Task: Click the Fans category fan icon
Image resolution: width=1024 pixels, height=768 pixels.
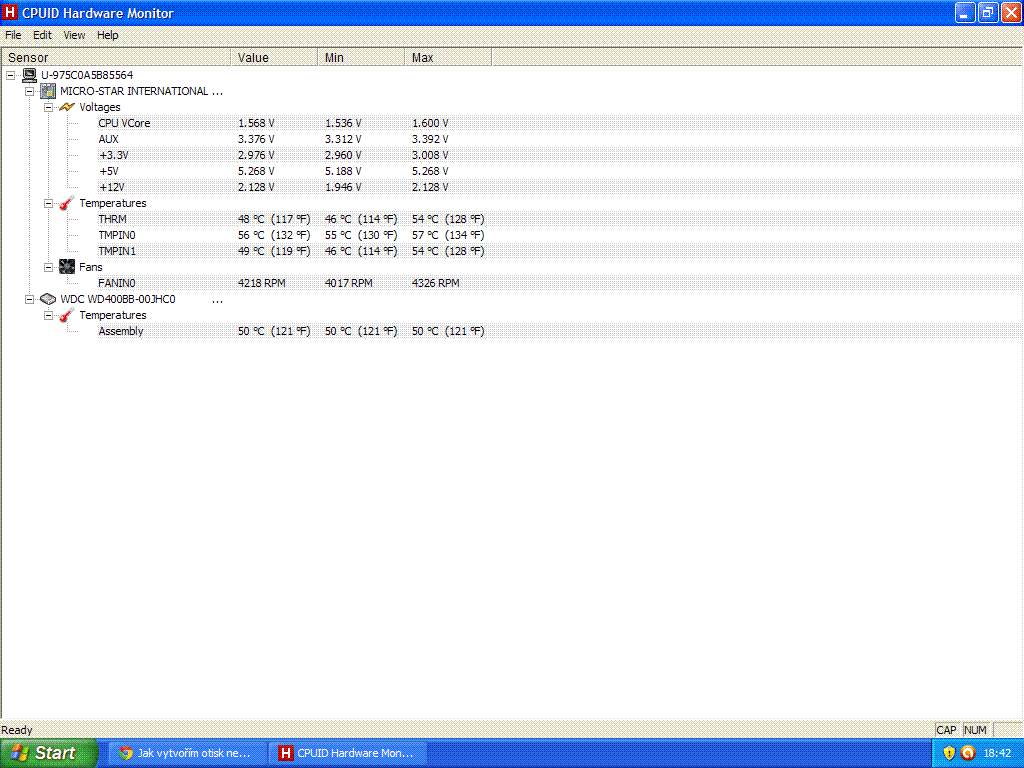Action: [x=67, y=267]
